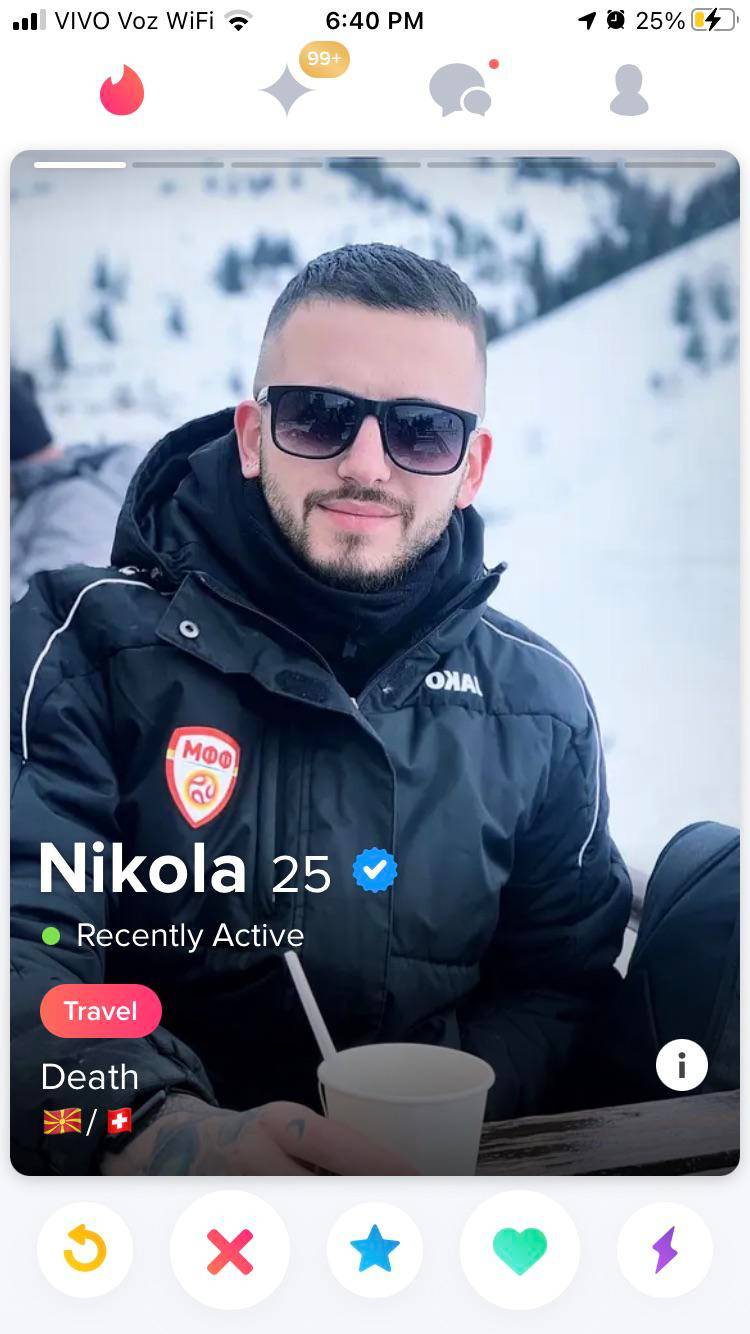Tap the name Nikola on the card
Image resolution: width=750 pixels, height=1334 pixels.
[143, 869]
